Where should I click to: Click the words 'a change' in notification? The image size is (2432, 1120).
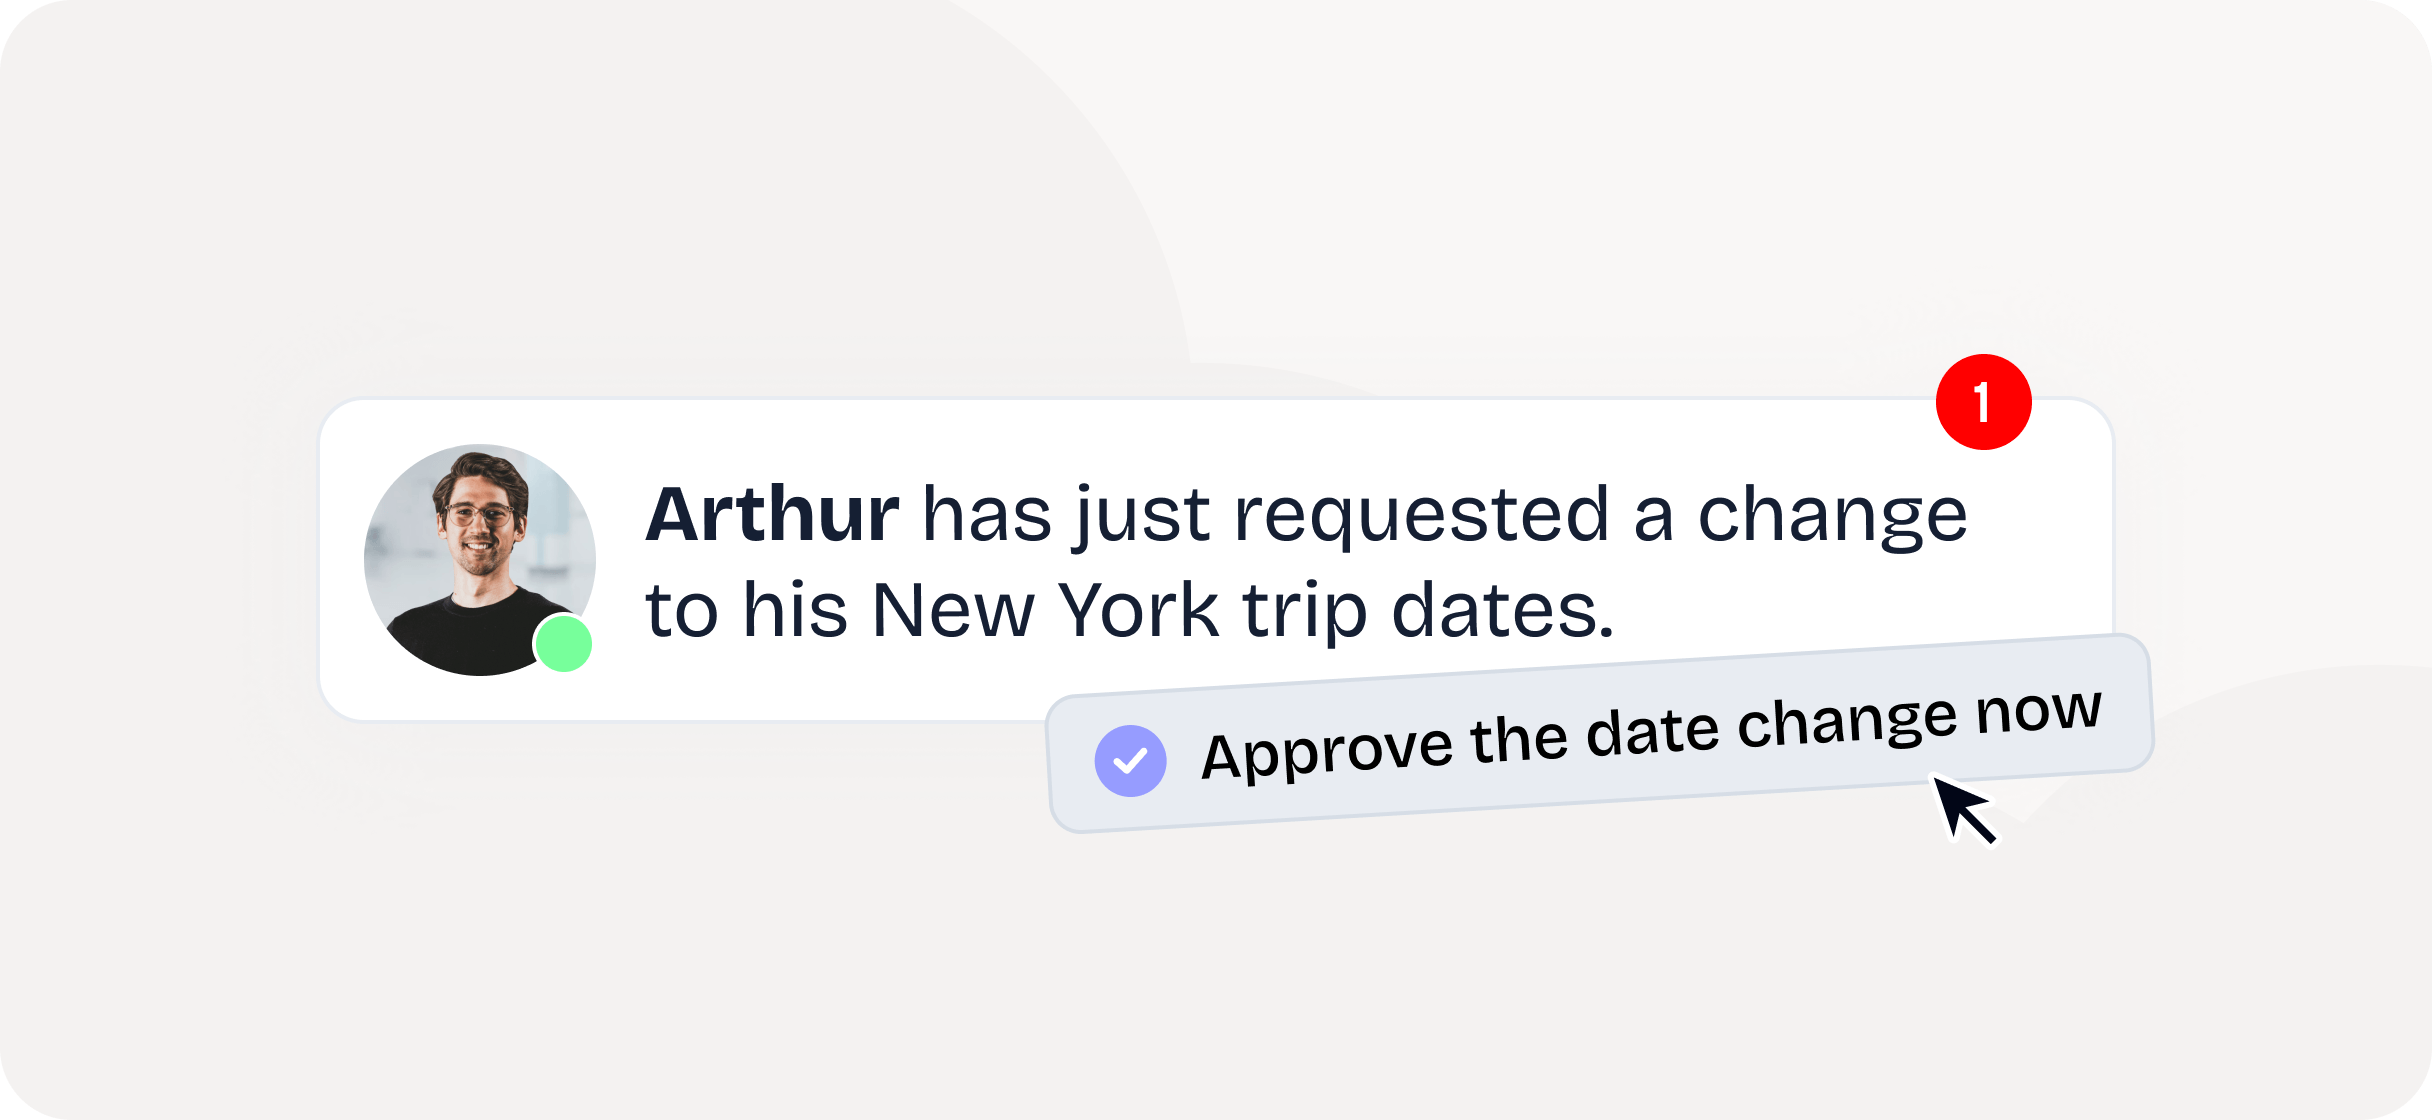1800,515
